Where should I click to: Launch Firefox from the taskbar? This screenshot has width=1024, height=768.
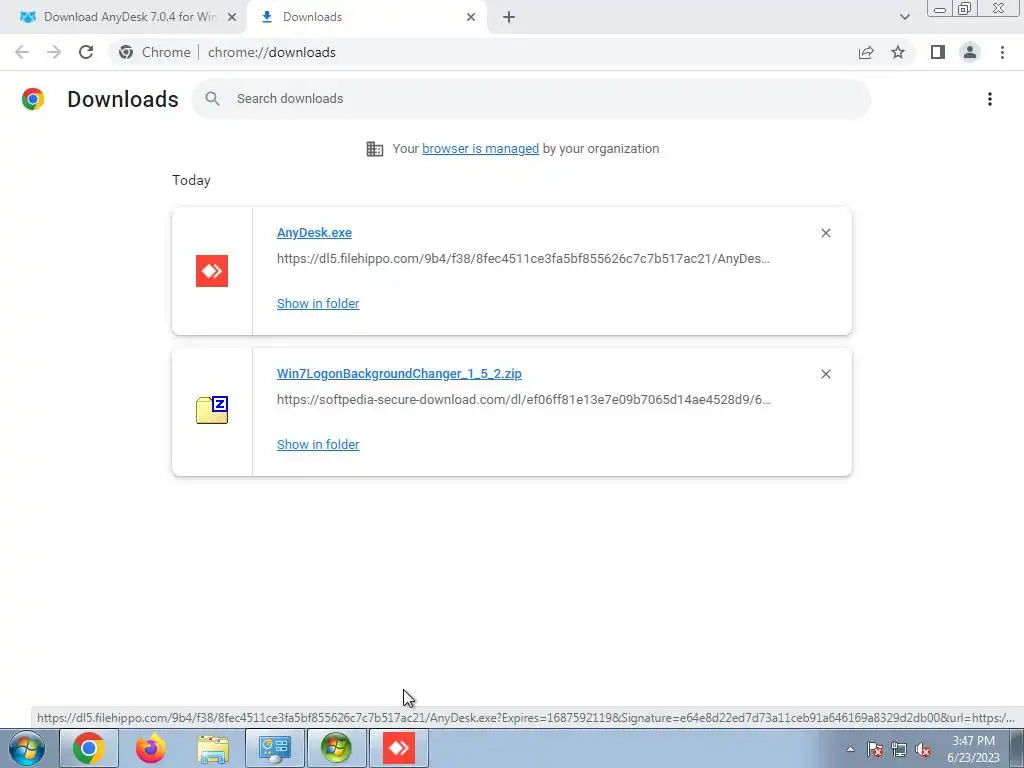pyautogui.click(x=151, y=748)
